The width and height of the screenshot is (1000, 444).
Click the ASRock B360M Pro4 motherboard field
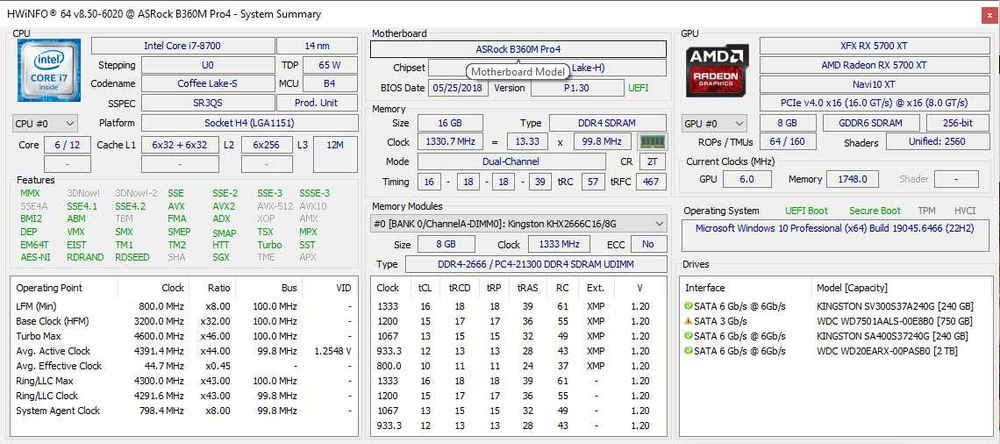point(518,49)
